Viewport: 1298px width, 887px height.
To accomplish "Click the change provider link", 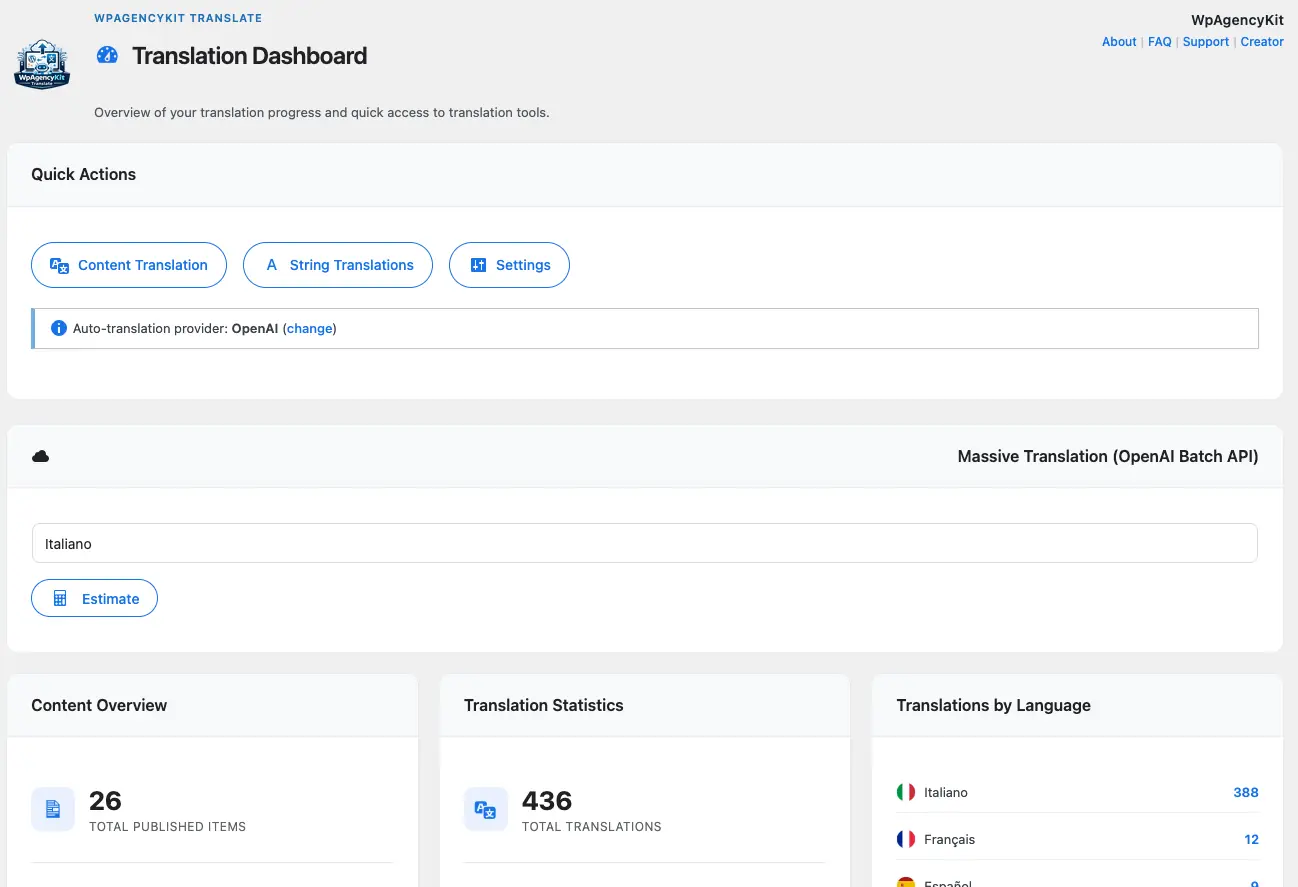I will [309, 328].
